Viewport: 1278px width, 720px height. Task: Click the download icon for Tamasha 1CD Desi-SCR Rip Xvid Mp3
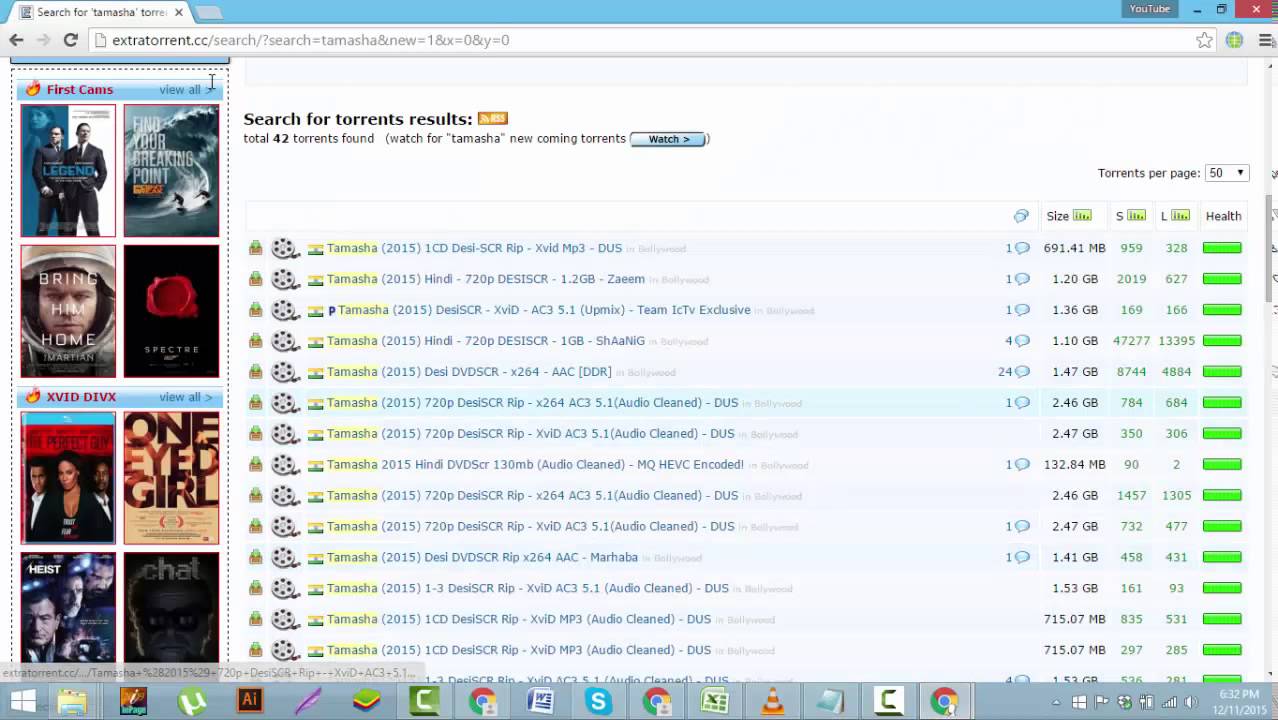click(x=256, y=248)
